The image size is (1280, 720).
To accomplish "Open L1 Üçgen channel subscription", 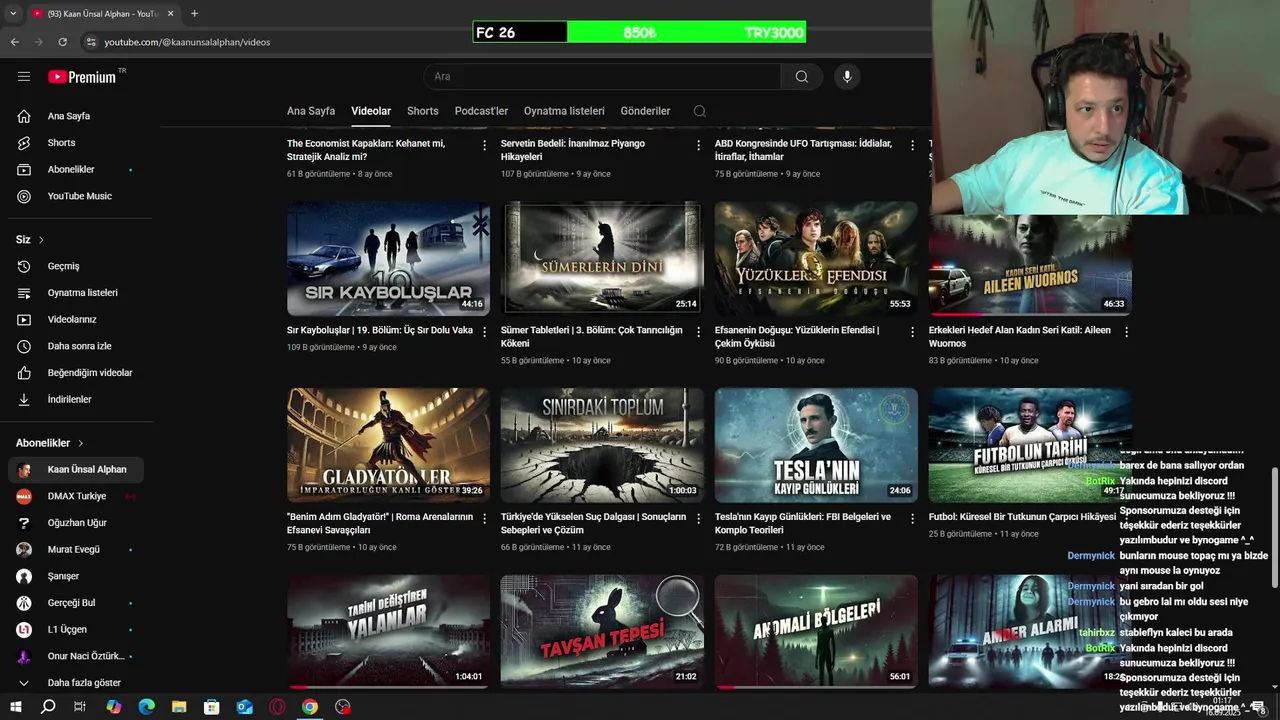I will pos(76,629).
